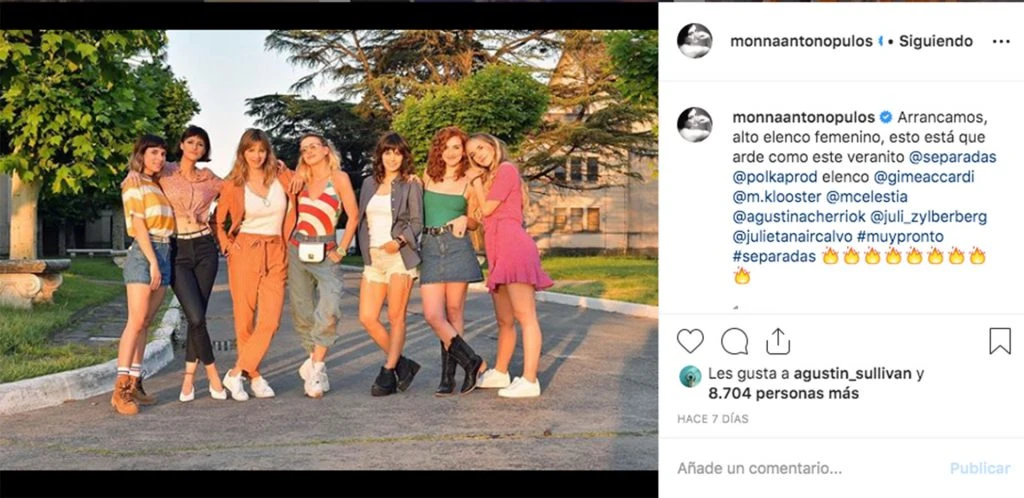1024x498 pixels.
Task: Open comments via the speech bubble icon
Action: click(734, 341)
